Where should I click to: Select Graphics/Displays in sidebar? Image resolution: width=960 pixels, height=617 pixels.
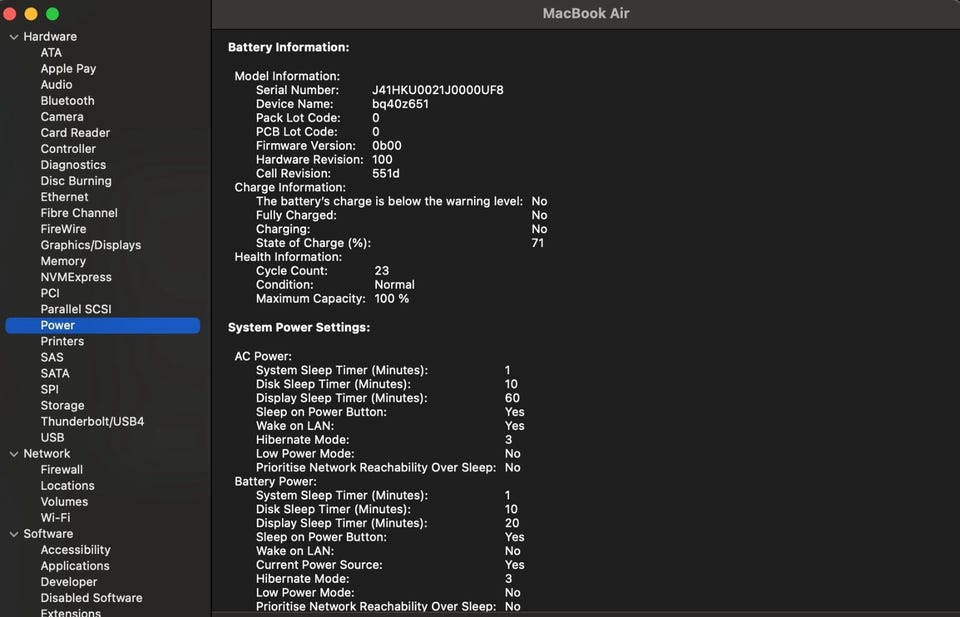tap(91, 245)
